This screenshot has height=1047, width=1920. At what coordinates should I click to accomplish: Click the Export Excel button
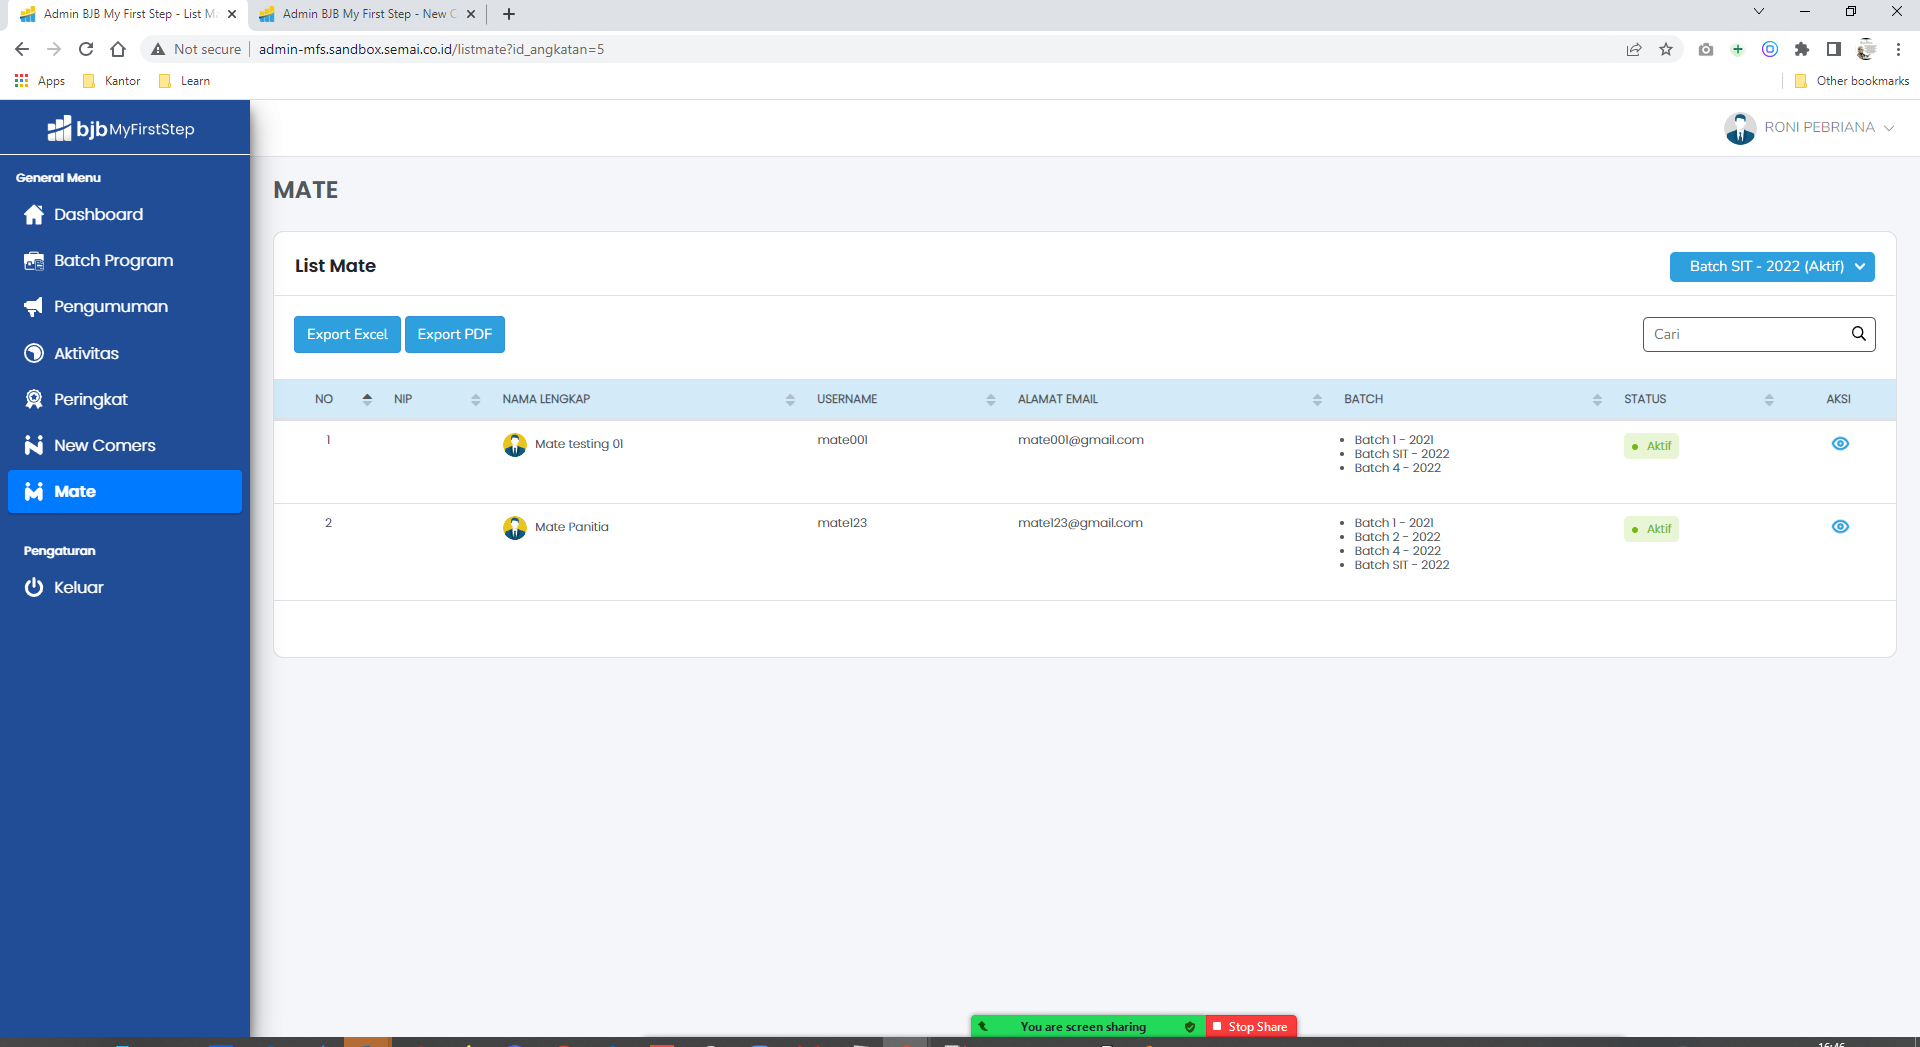pos(347,334)
